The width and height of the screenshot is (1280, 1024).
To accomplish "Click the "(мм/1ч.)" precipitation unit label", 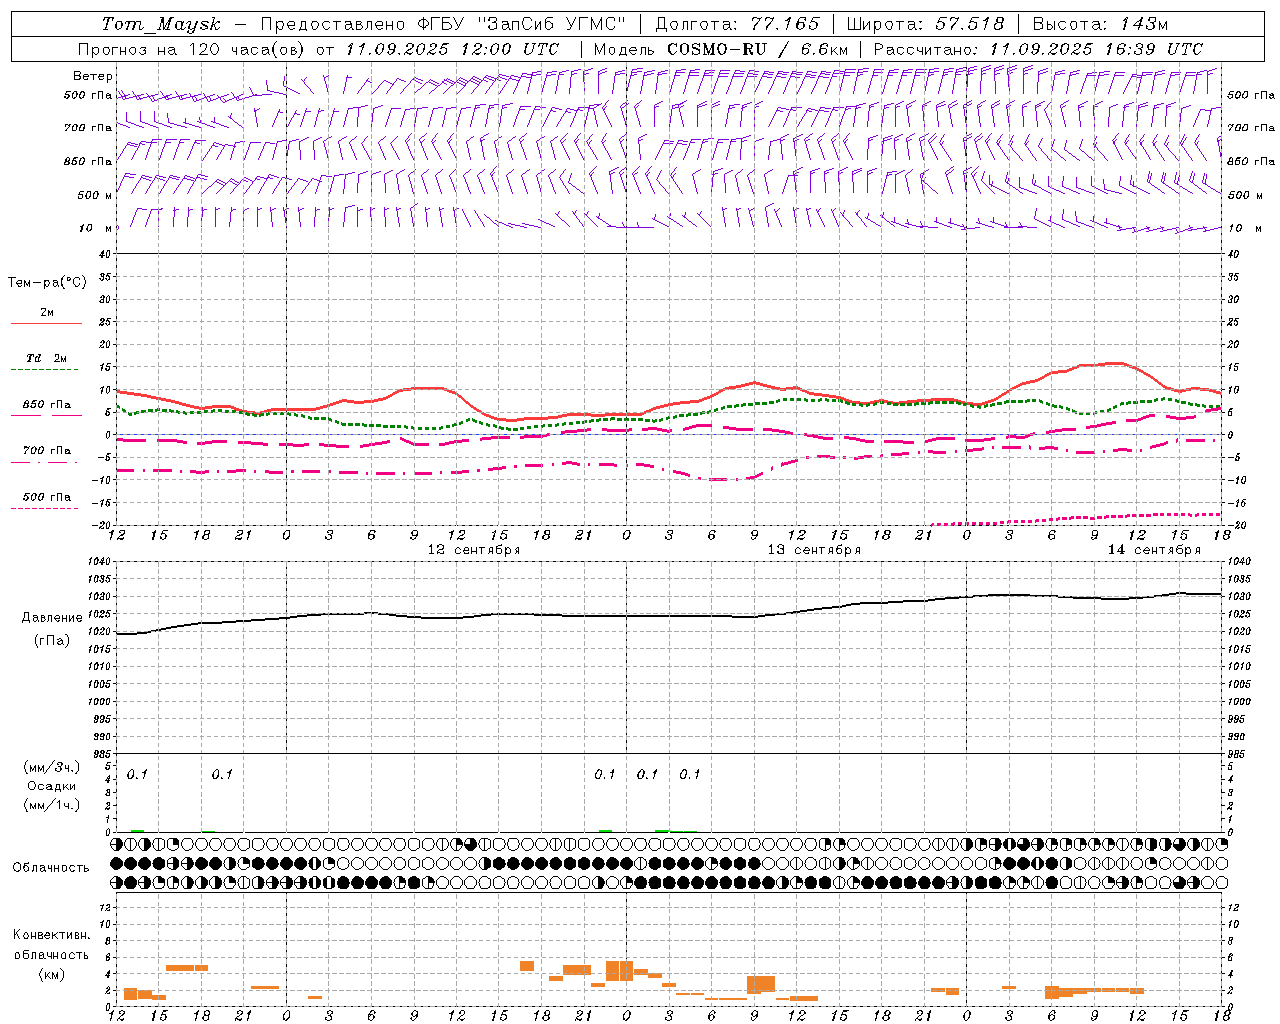I will pyautogui.click(x=52, y=805).
